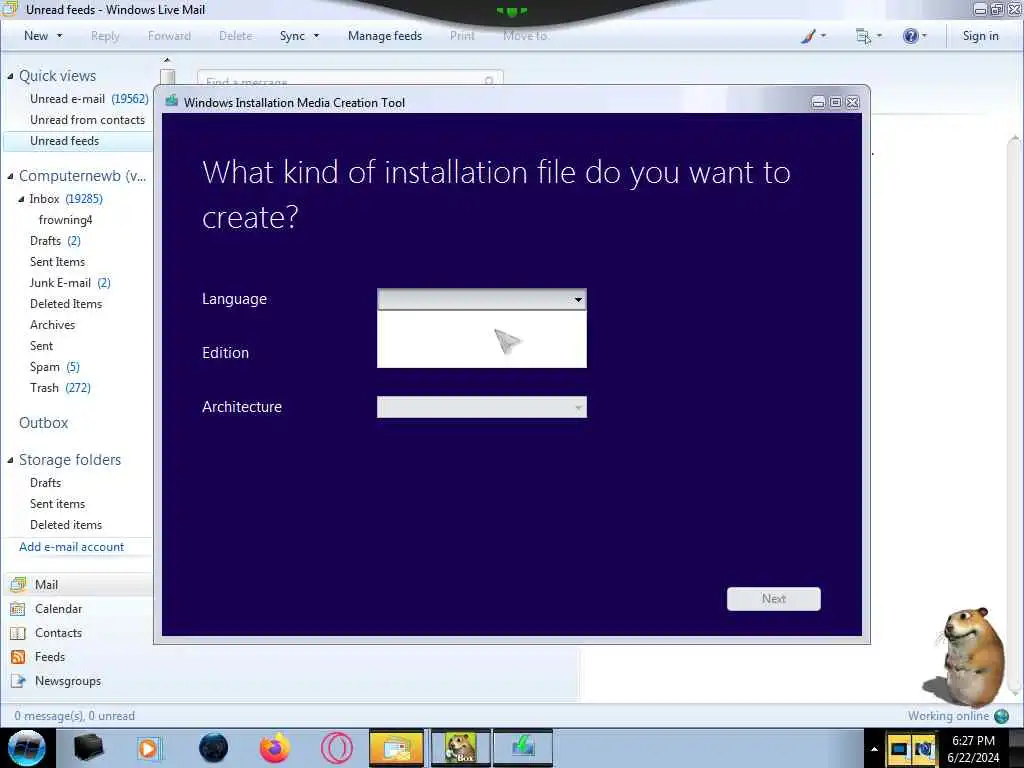
Task: Show hidden system tray icons
Action: pos(874,749)
